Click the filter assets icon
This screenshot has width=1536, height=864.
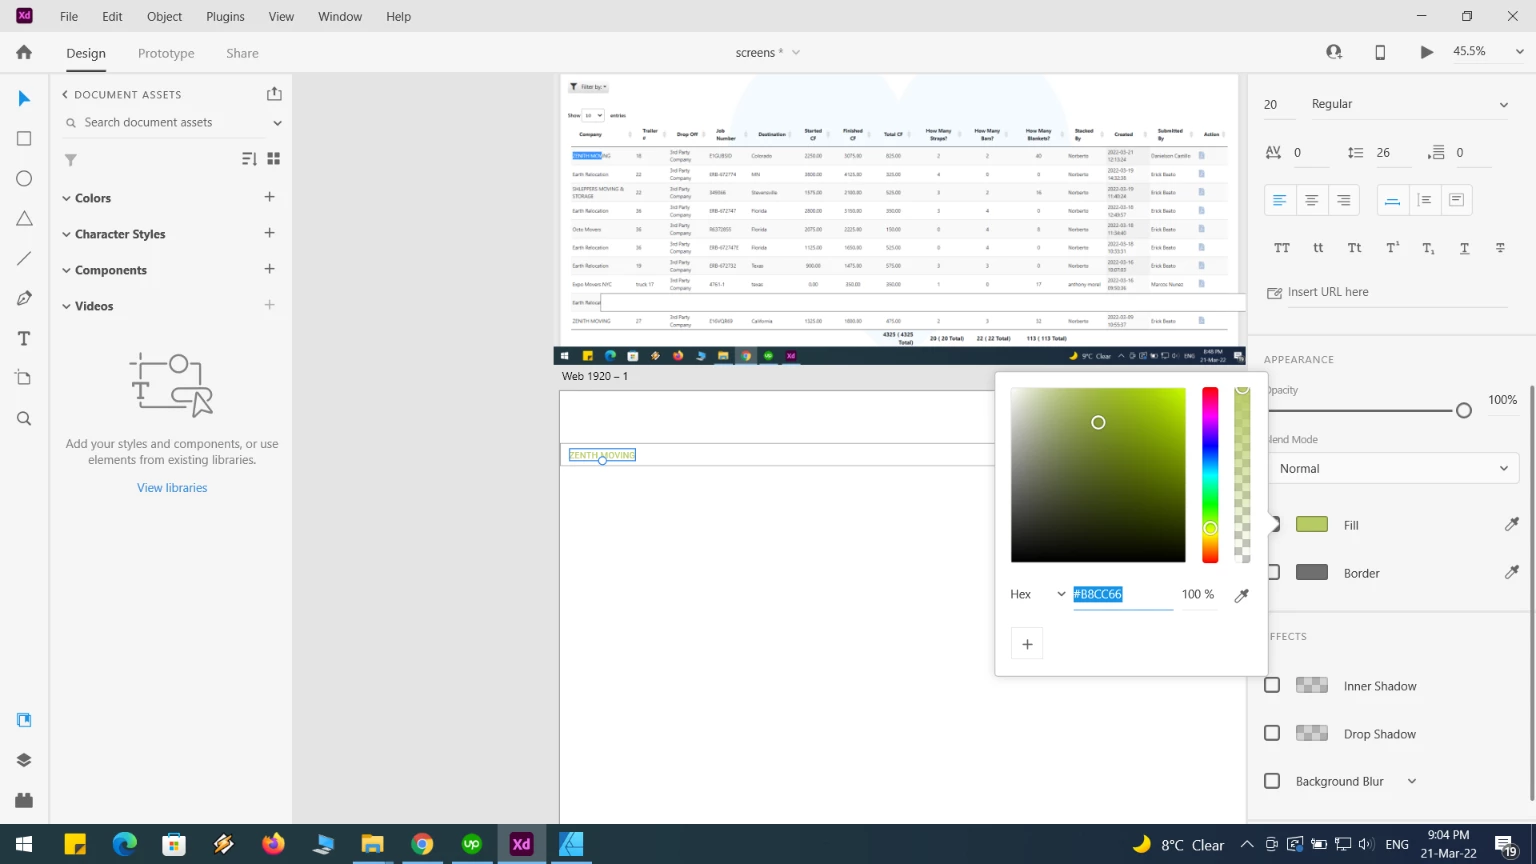tap(71, 160)
